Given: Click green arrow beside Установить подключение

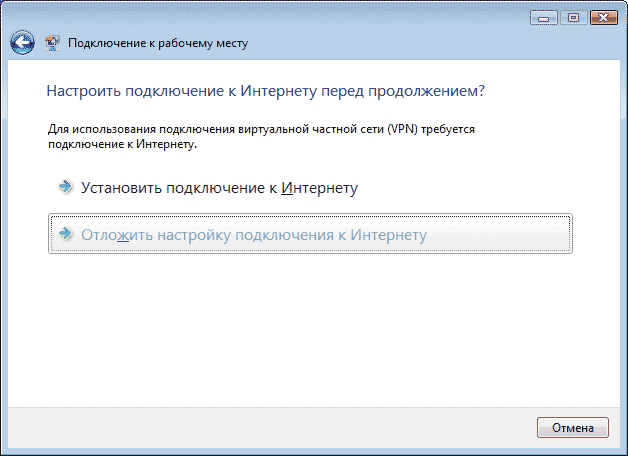Looking at the screenshot, I should click(x=65, y=187).
